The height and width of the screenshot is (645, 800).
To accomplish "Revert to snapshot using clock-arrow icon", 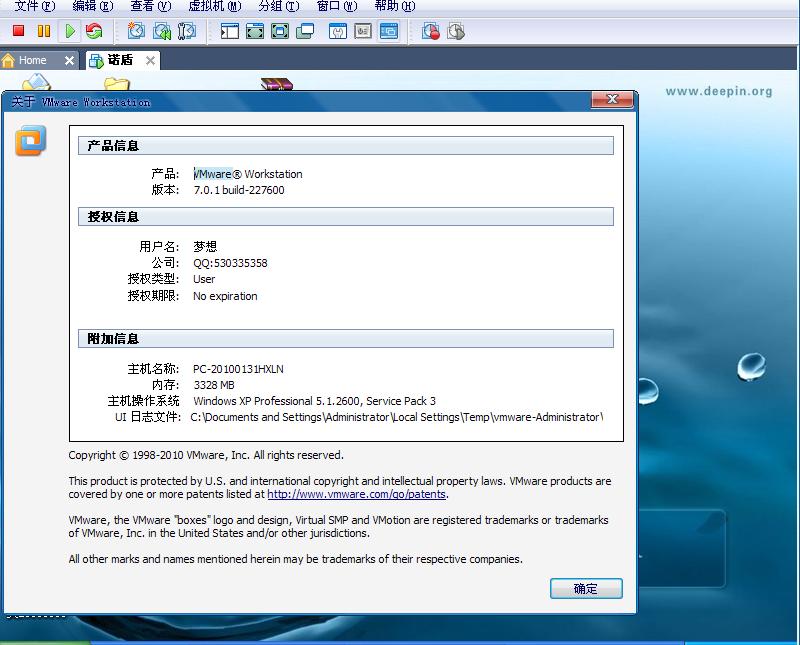I will (162, 31).
